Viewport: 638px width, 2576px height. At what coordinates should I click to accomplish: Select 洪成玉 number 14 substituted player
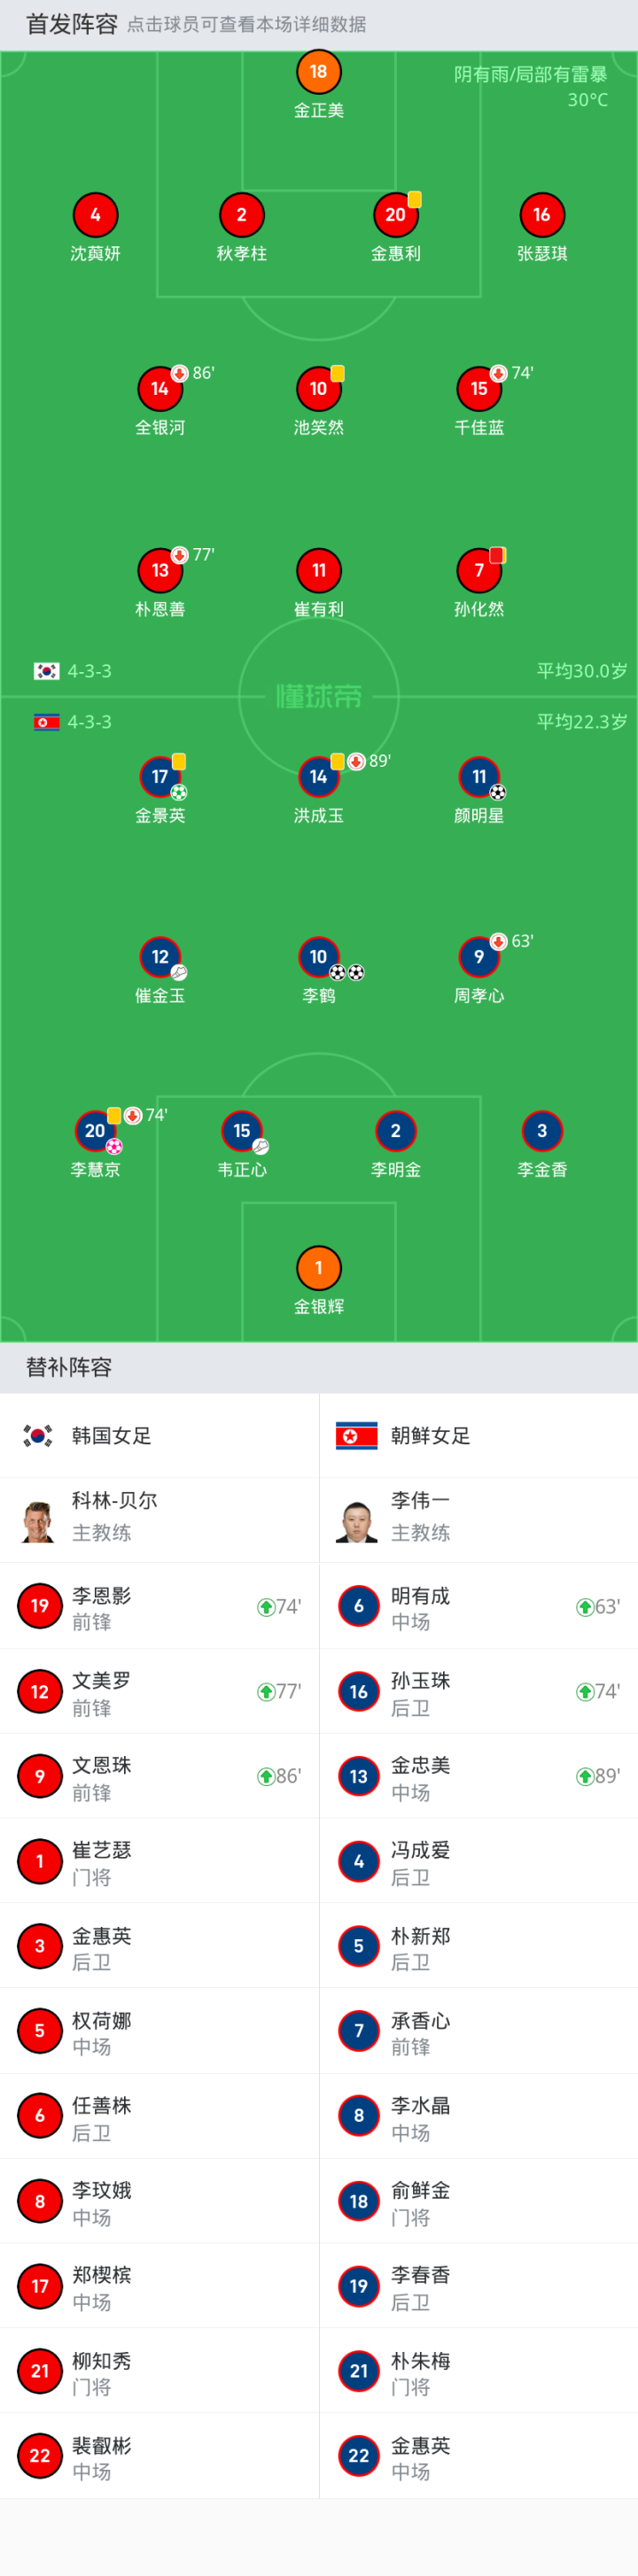(x=318, y=777)
